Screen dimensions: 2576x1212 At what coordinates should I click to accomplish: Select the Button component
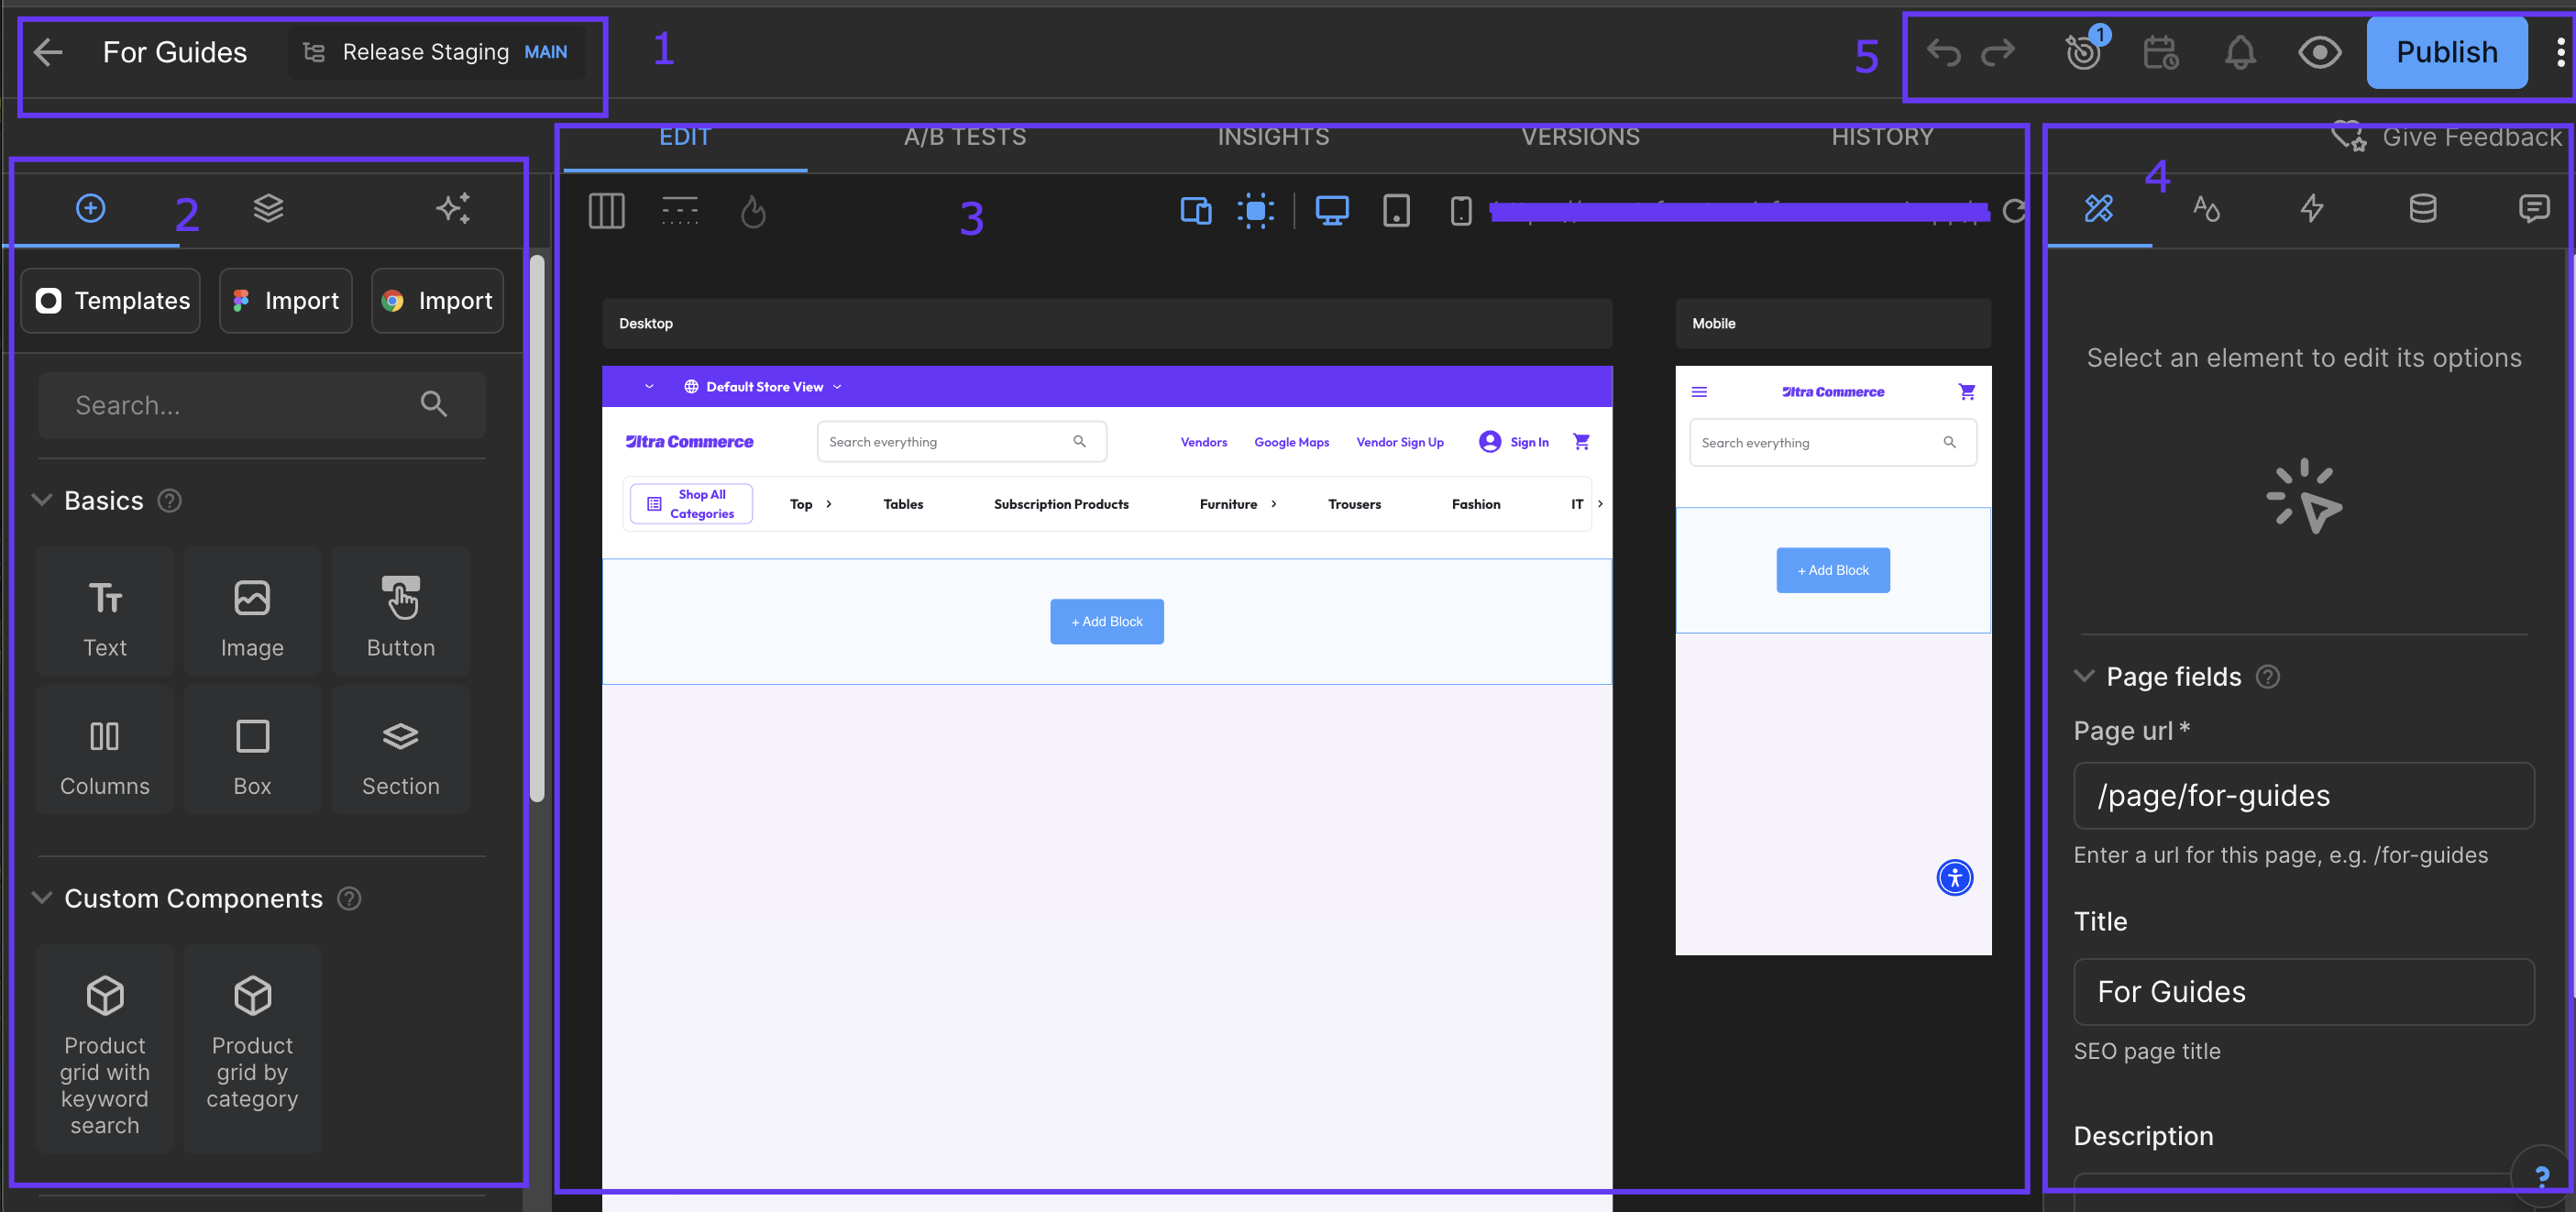point(400,611)
